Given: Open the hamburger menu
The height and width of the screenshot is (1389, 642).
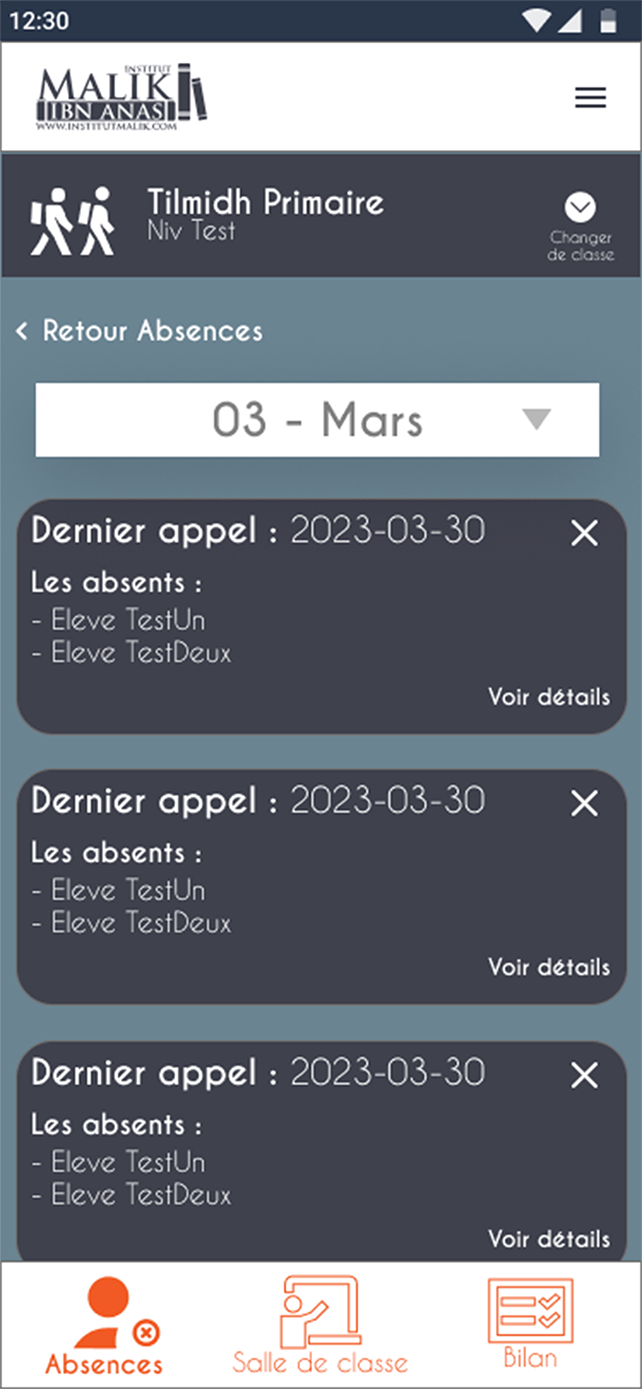Looking at the screenshot, I should click(590, 97).
